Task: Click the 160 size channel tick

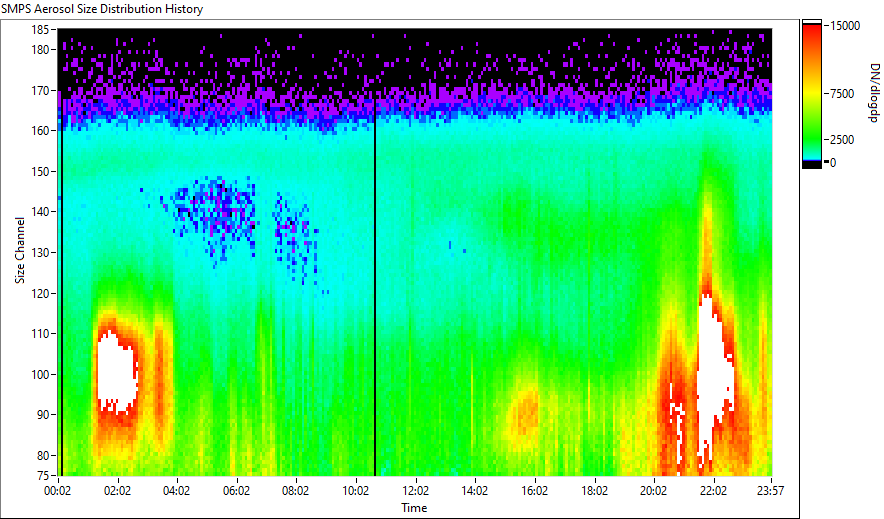Action: point(40,130)
